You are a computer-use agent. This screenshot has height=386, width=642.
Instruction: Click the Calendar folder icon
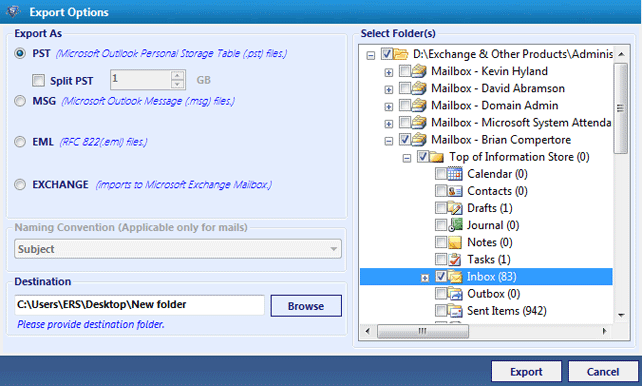click(455, 174)
